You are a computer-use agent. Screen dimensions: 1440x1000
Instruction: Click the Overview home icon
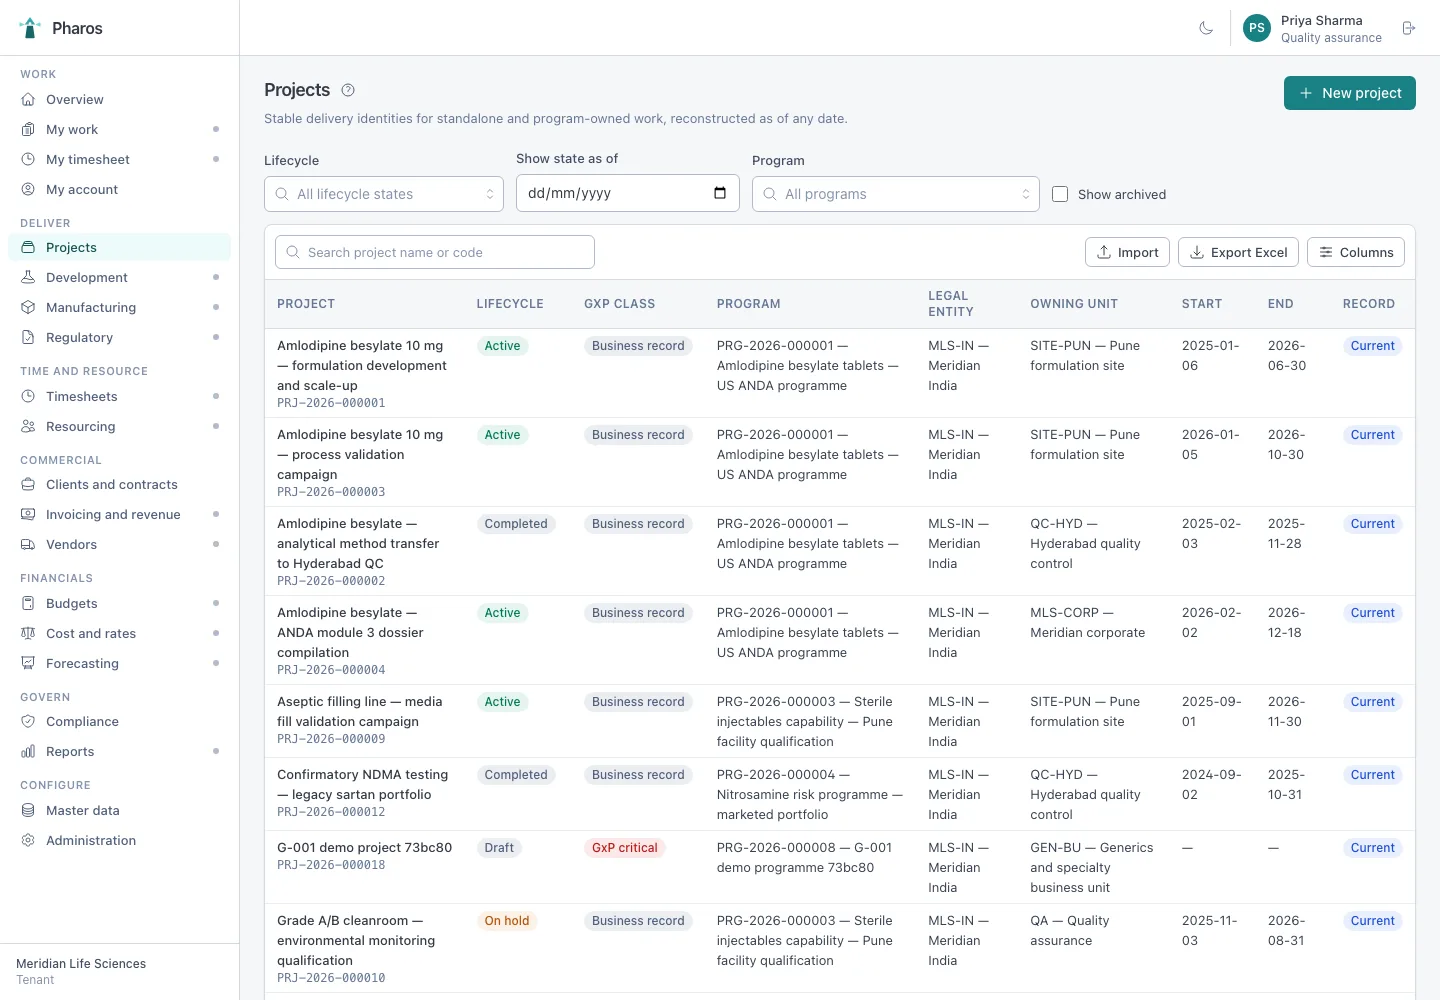point(28,99)
